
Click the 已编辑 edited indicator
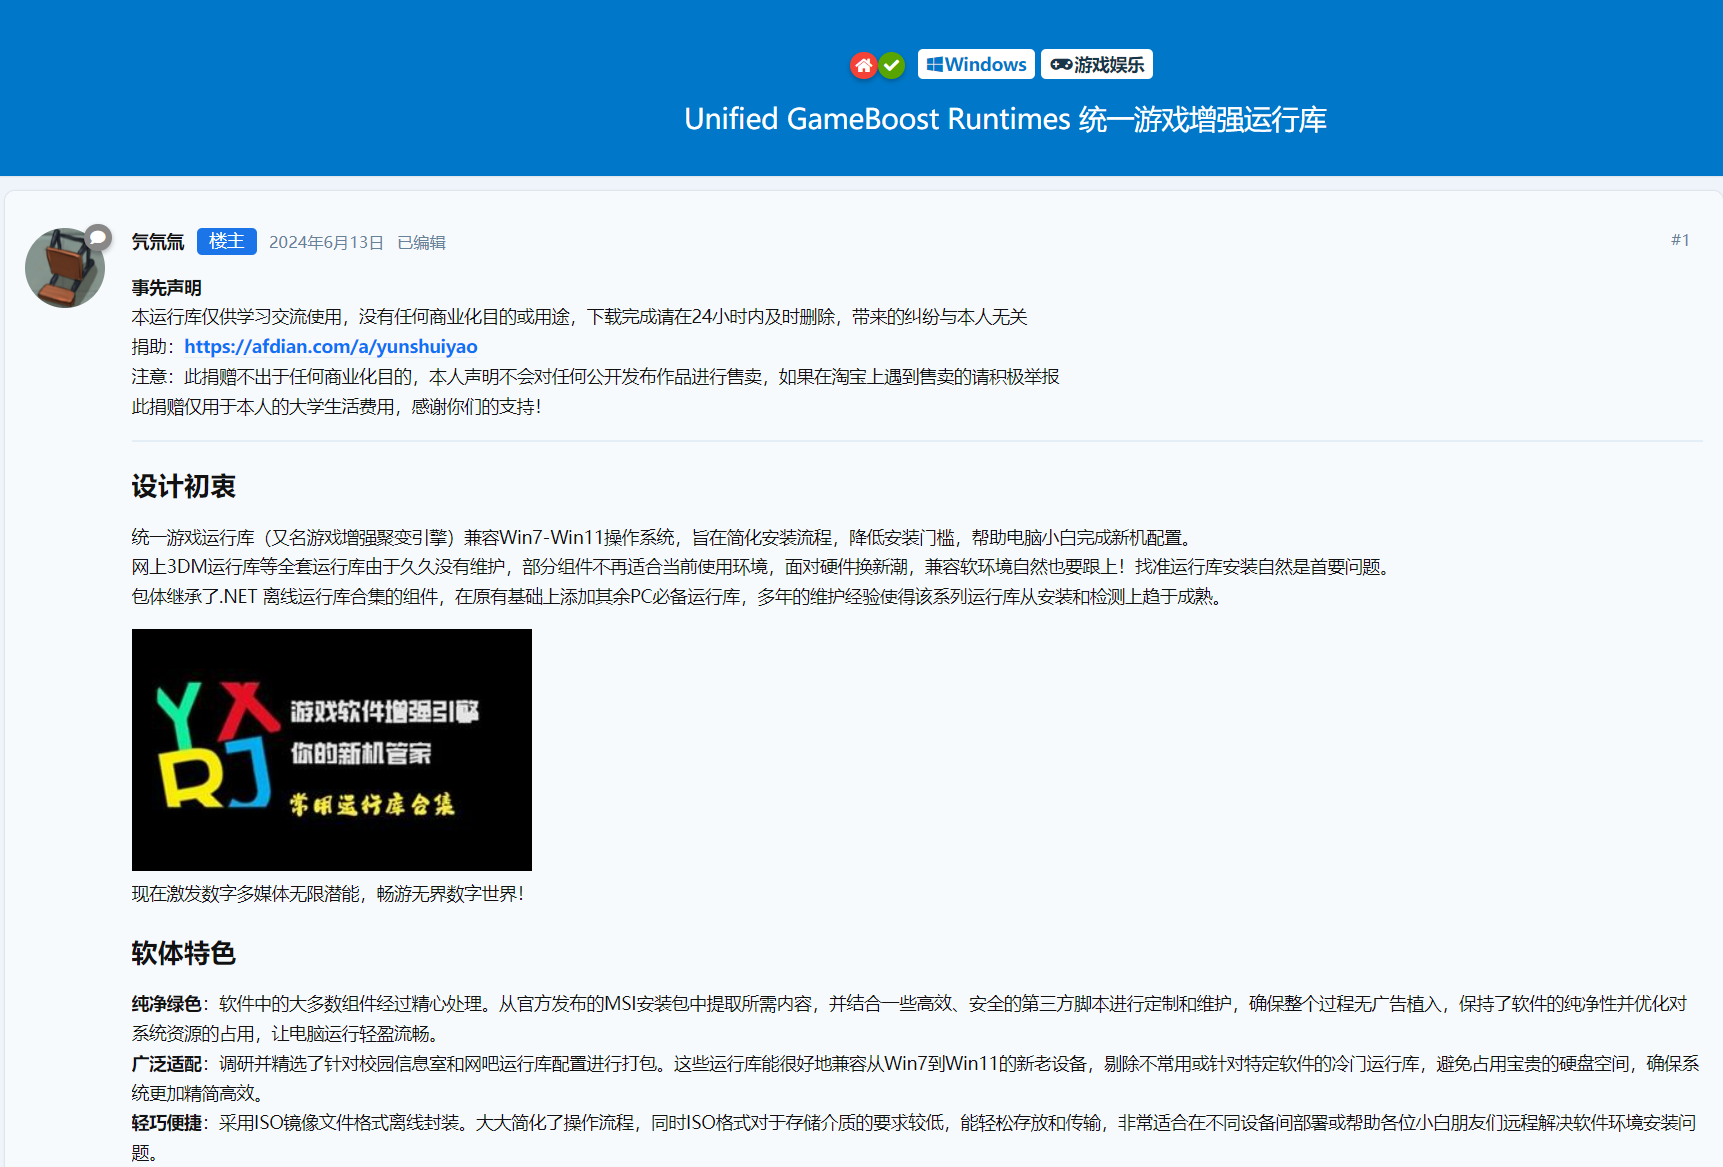coord(421,242)
